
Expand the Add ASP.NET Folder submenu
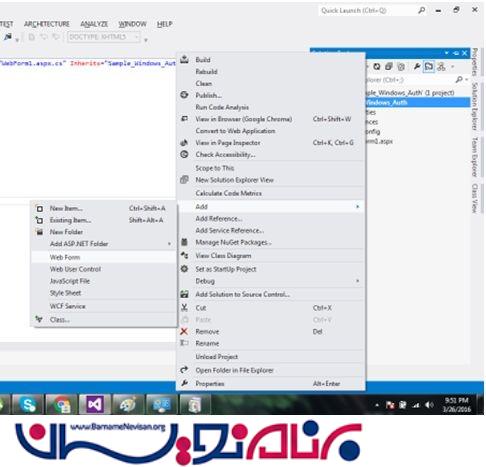(x=104, y=244)
